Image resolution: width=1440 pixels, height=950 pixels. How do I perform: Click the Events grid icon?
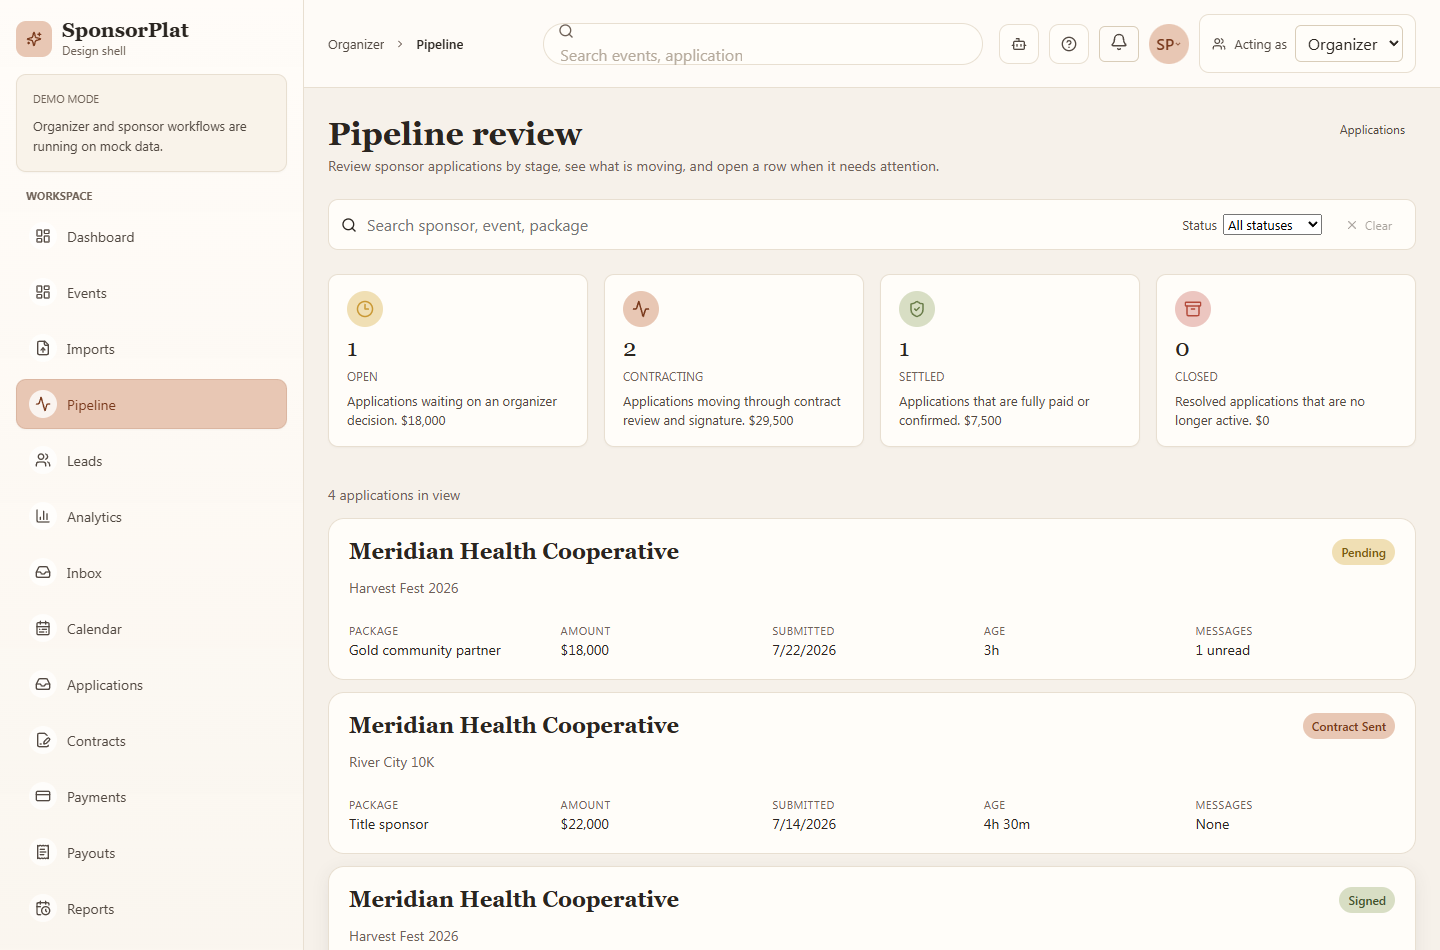coord(43,292)
